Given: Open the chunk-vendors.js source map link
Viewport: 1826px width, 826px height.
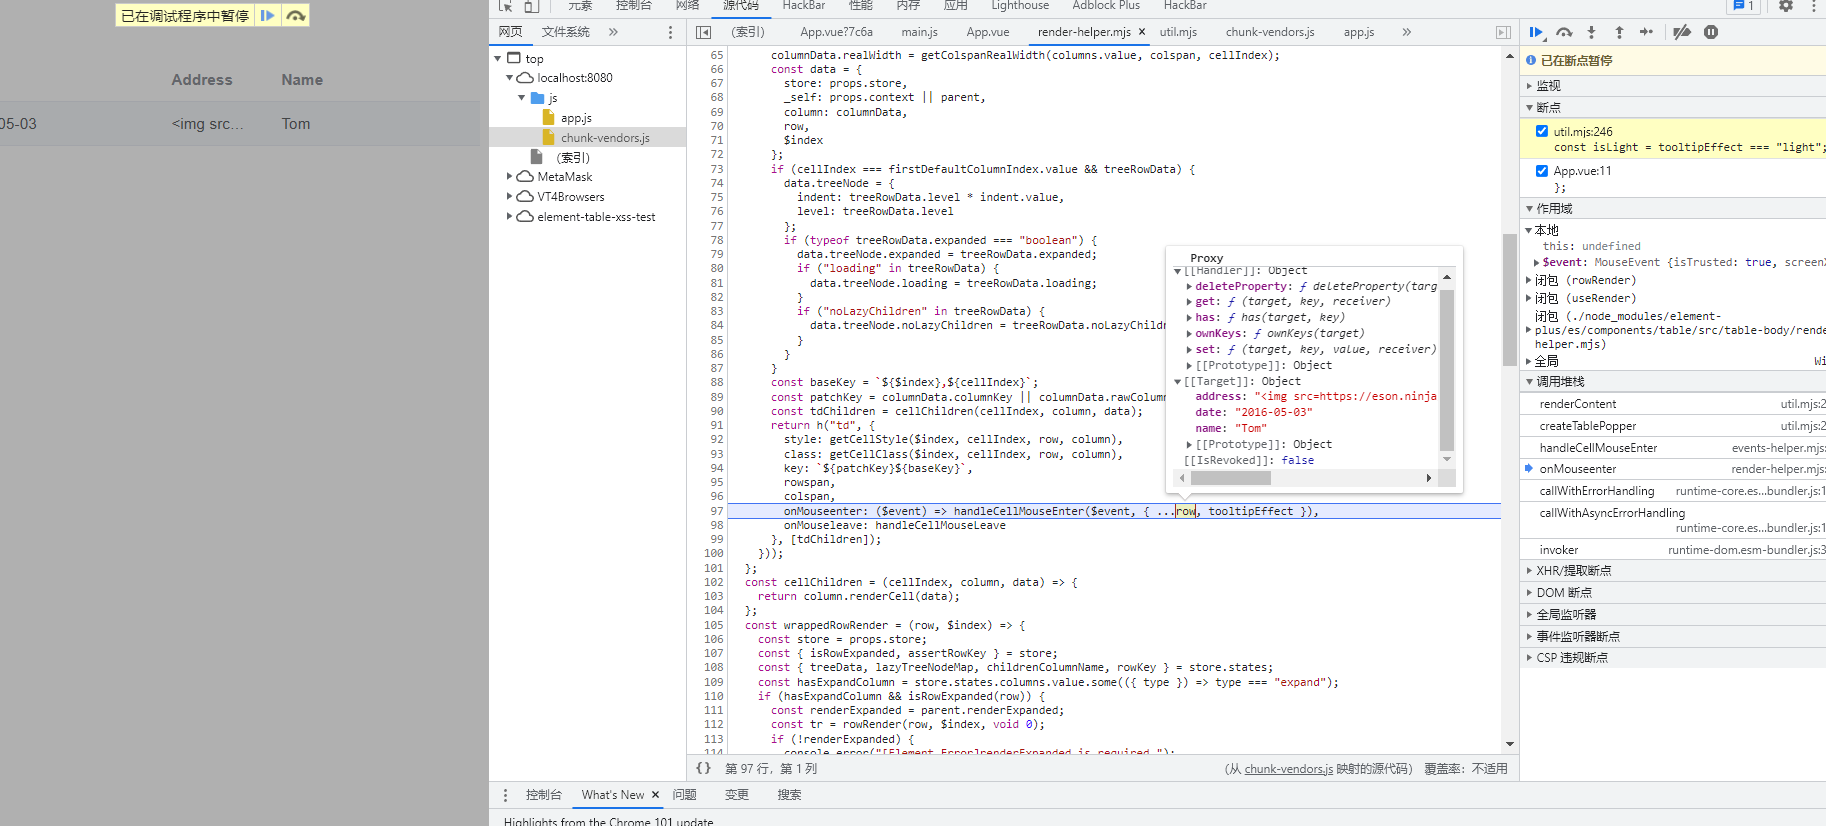Looking at the screenshot, I should (1288, 769).
